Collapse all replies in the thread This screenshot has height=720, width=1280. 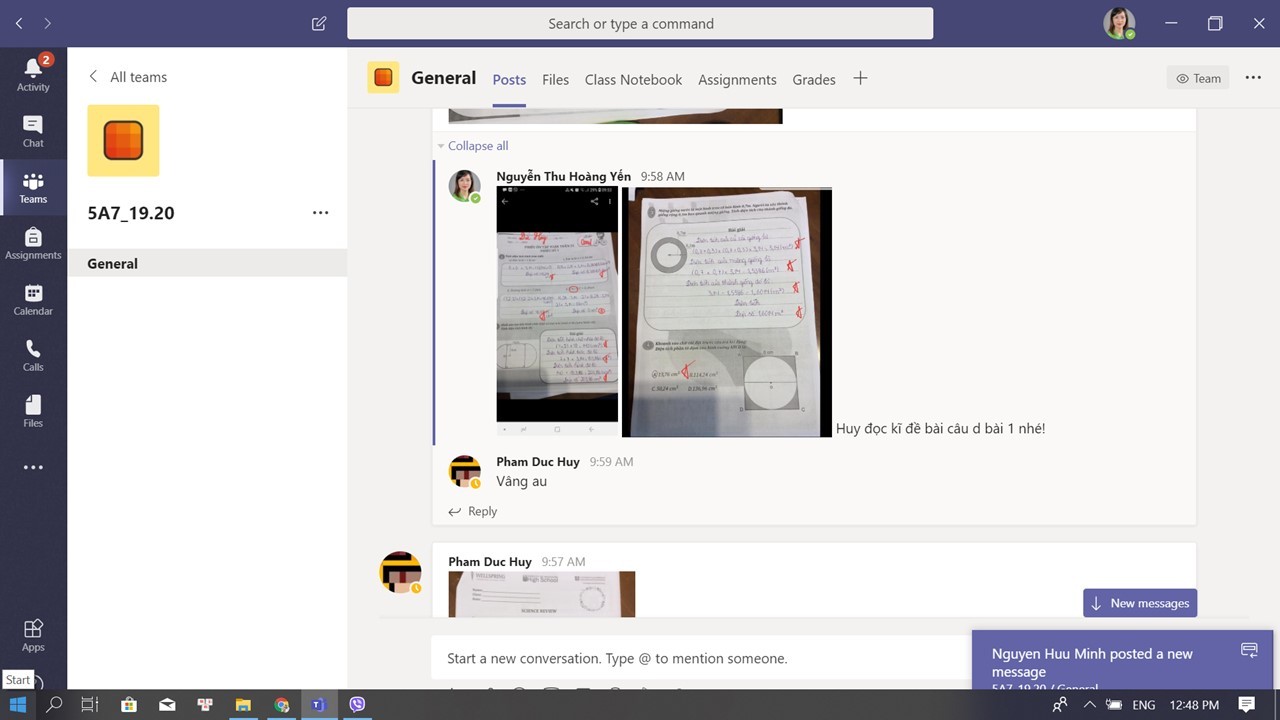point(477,146)
